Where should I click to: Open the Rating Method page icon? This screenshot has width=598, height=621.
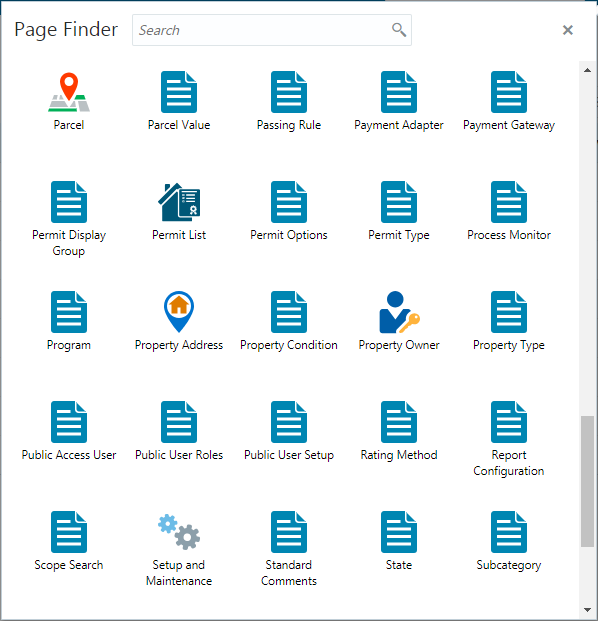pos(399,422)
